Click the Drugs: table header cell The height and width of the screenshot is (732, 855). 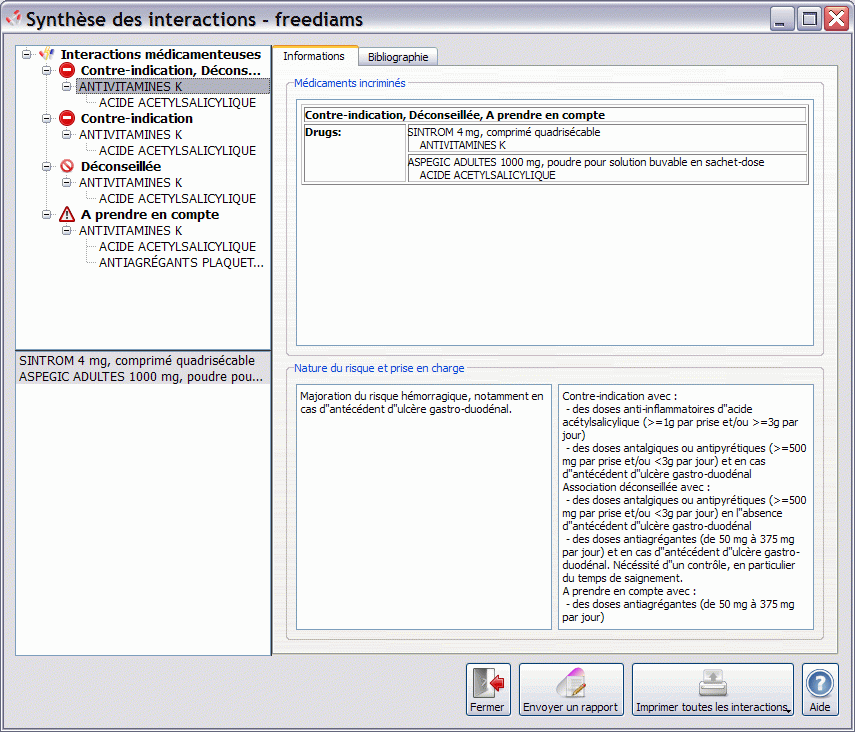tap(354, 153)
